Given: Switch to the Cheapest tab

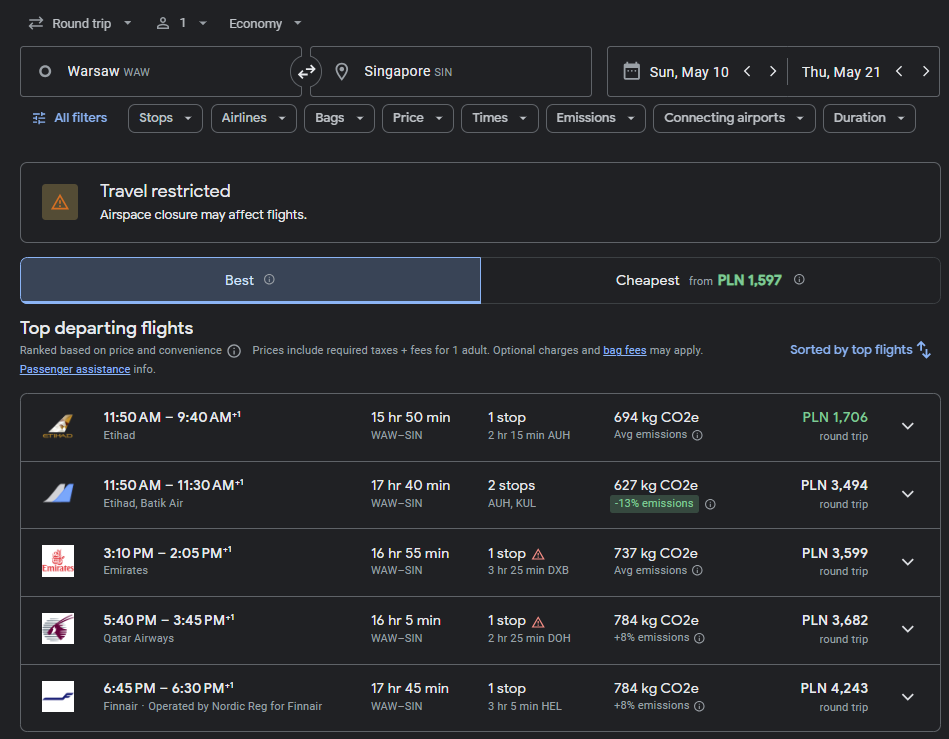Looking at the screenshot, I should coord(710,280).
